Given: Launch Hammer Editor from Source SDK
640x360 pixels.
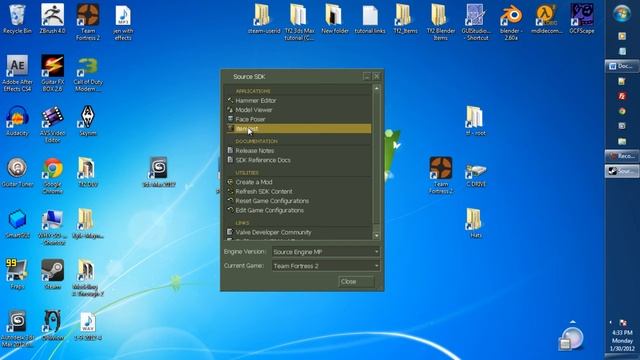Looking at the screenshot, I should [x=299, y=100].
